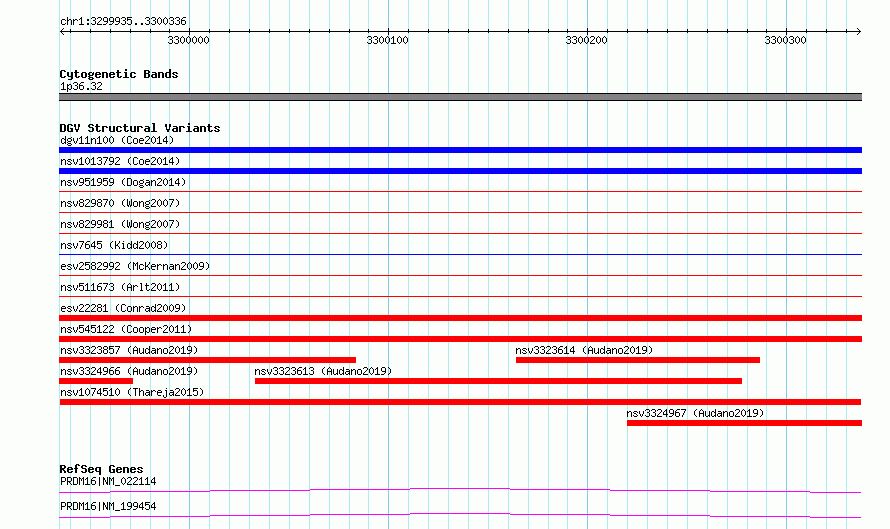Select the red esv22281 variant bar

(x=460, y=318)
